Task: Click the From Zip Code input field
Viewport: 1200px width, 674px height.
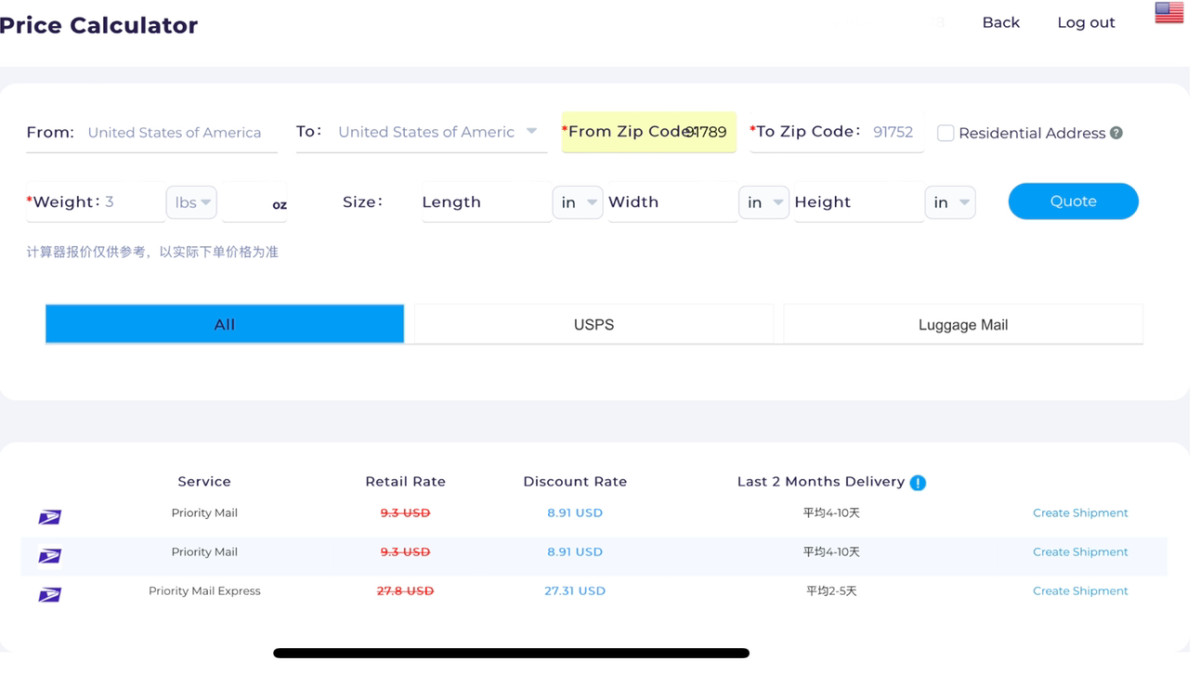Action: [x=705, y=132]
